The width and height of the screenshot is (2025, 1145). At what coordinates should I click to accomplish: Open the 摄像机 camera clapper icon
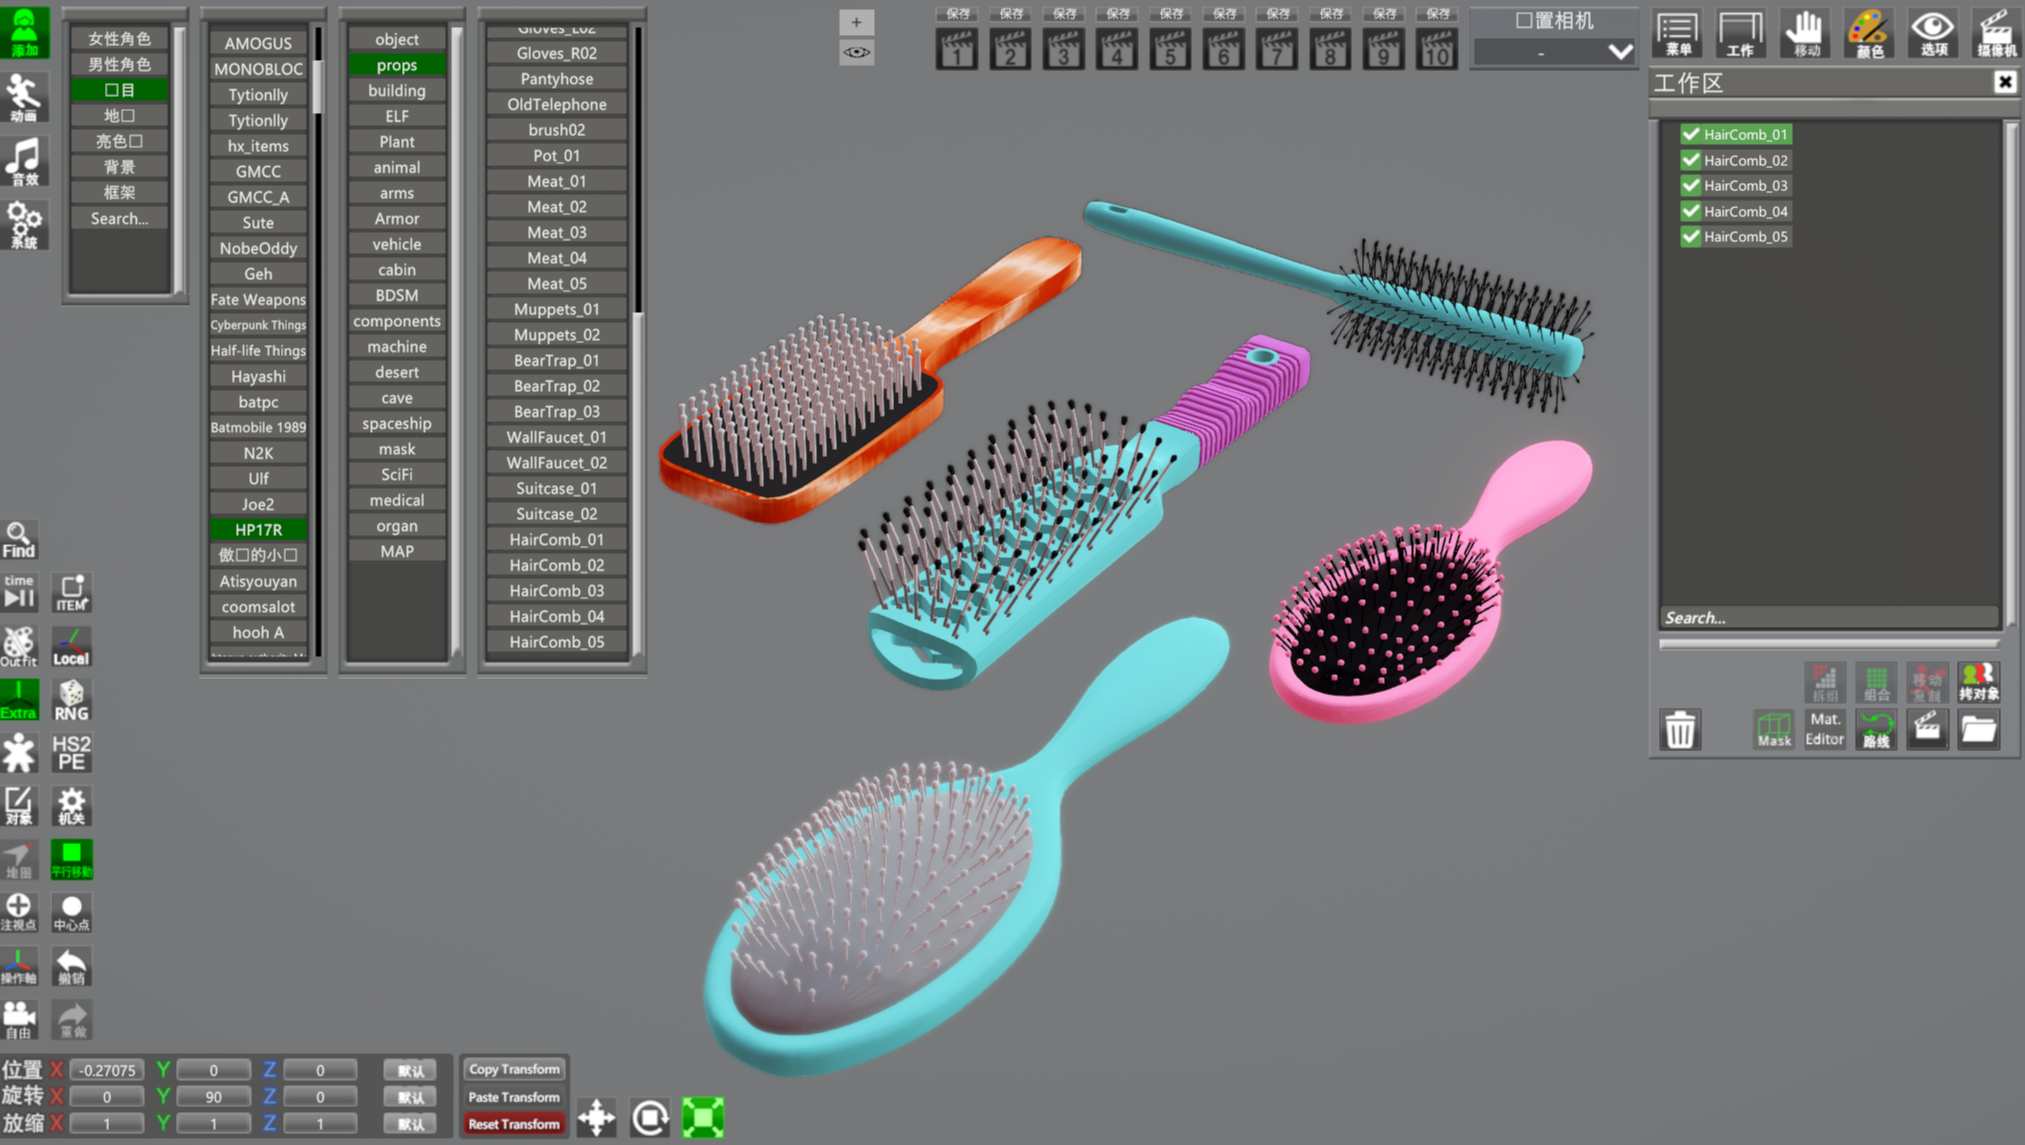(1996, 33)
